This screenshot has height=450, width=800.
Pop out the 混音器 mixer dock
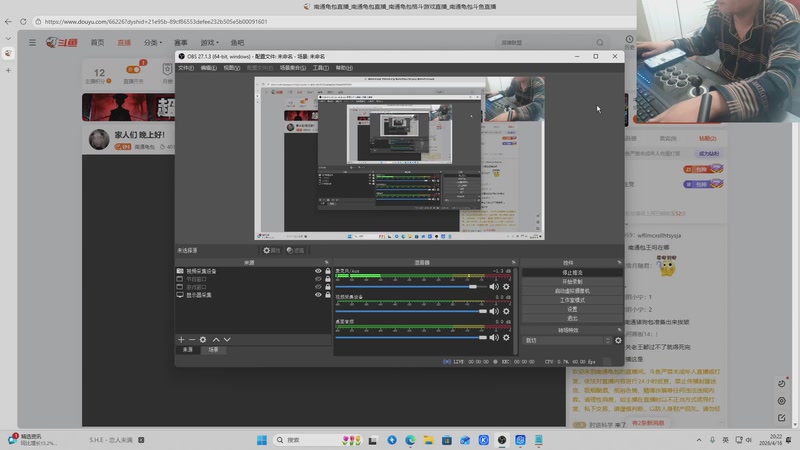pos(514,262)
